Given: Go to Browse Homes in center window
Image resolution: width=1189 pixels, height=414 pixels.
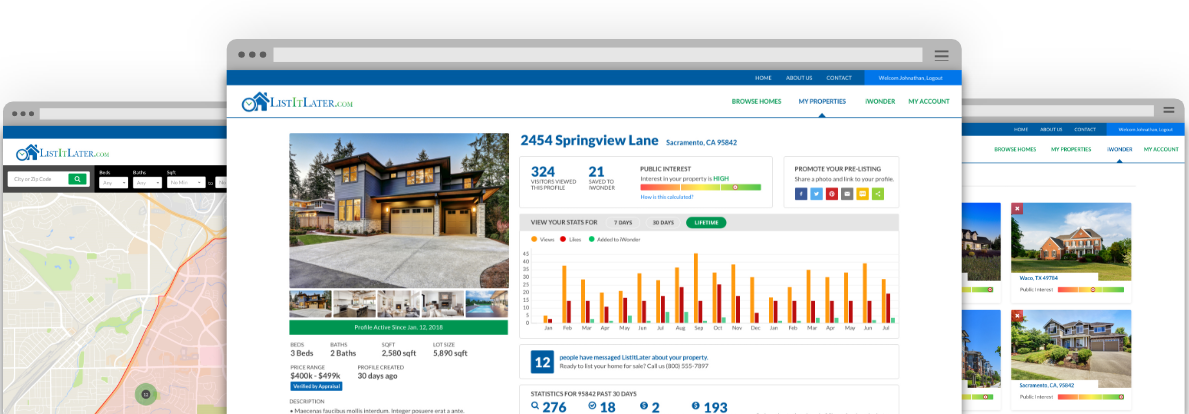Looking at the screenshot, I should (x=756, y=101).
